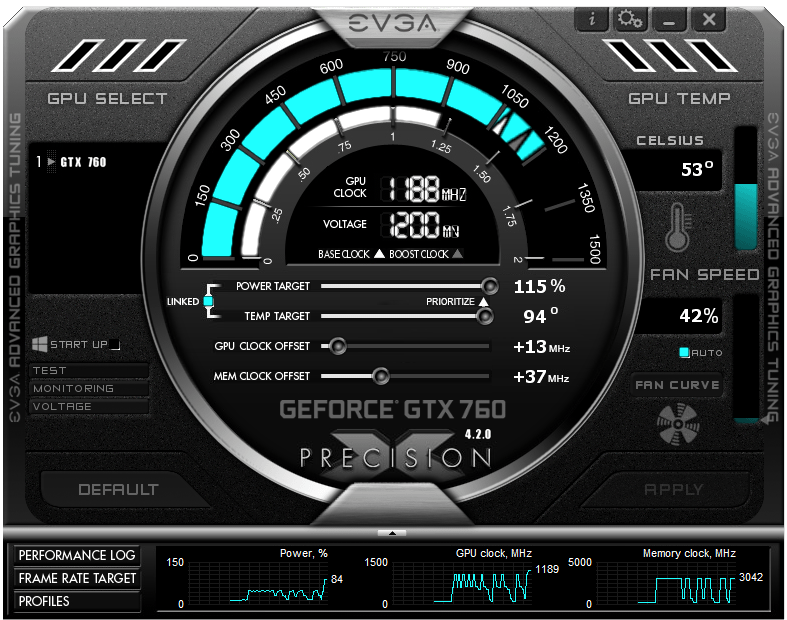Click the 1188 MHz GPU clock readout

coord(424,189)
